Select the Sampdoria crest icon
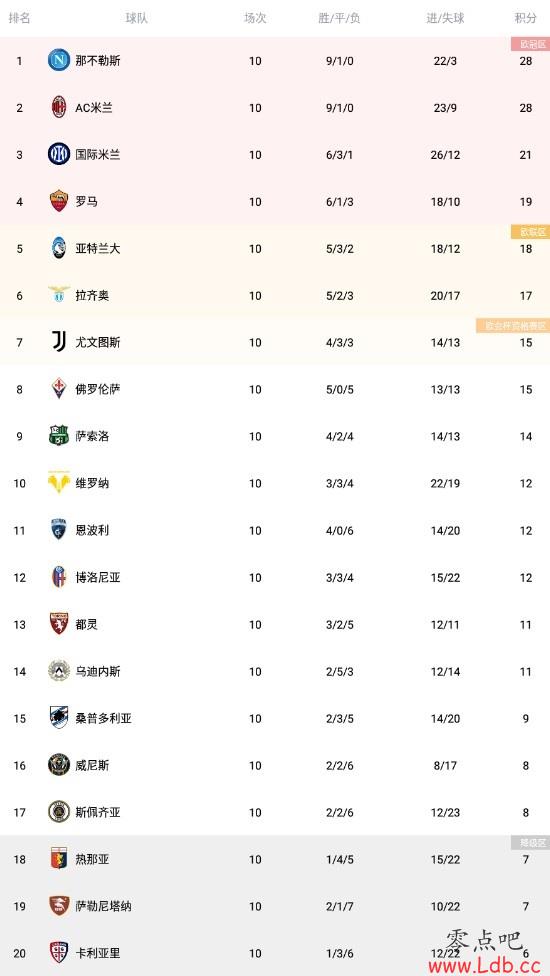The image size is (550, 976). (59, 718)
